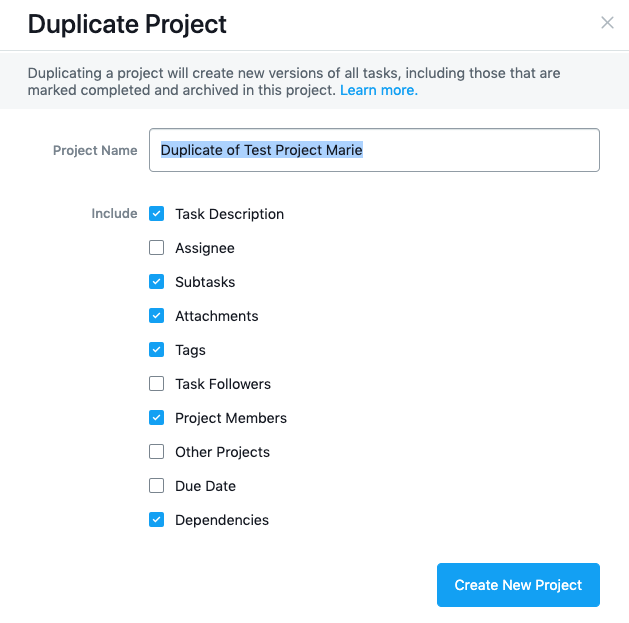629x623 pixels.
Task: Uncheck the Project Members checkbox
Action: 156,418
